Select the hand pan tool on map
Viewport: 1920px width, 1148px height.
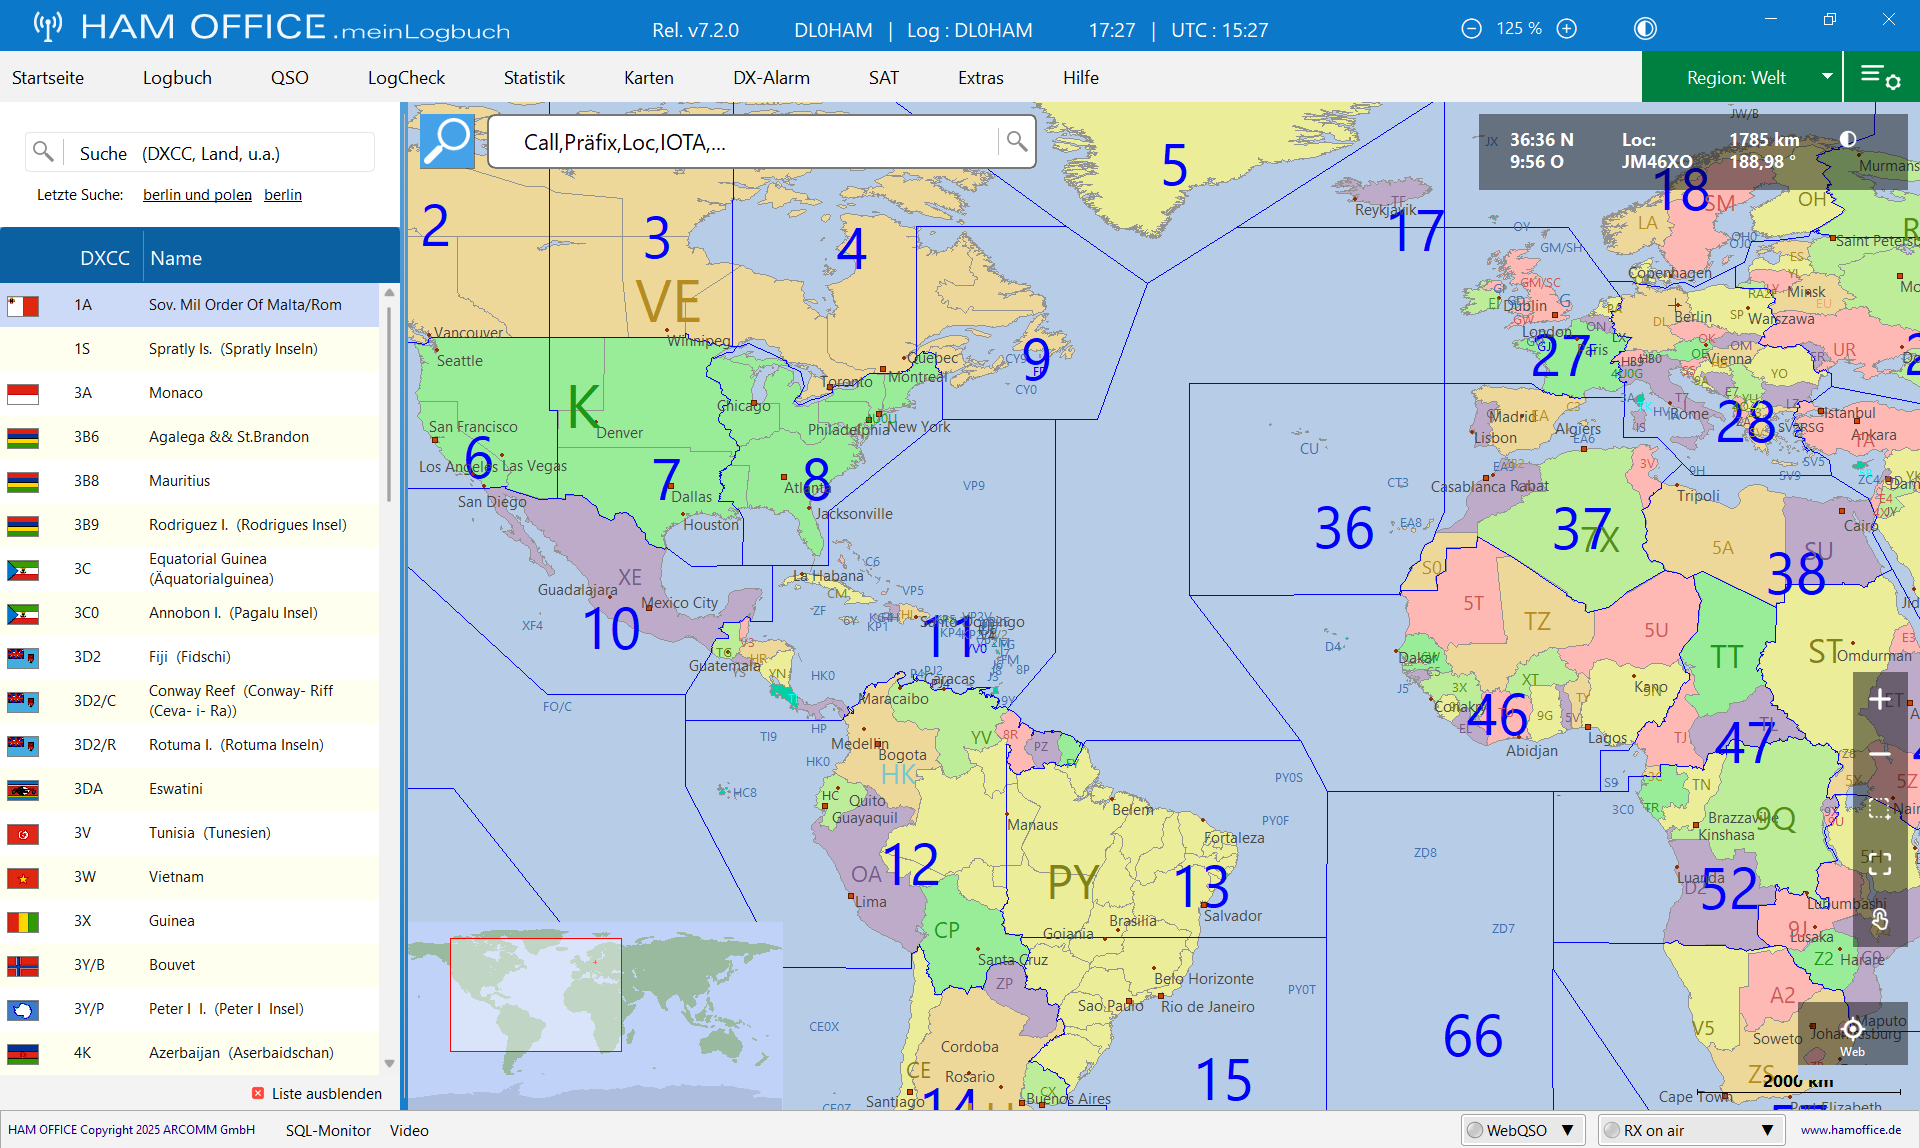pos(1880,919)
